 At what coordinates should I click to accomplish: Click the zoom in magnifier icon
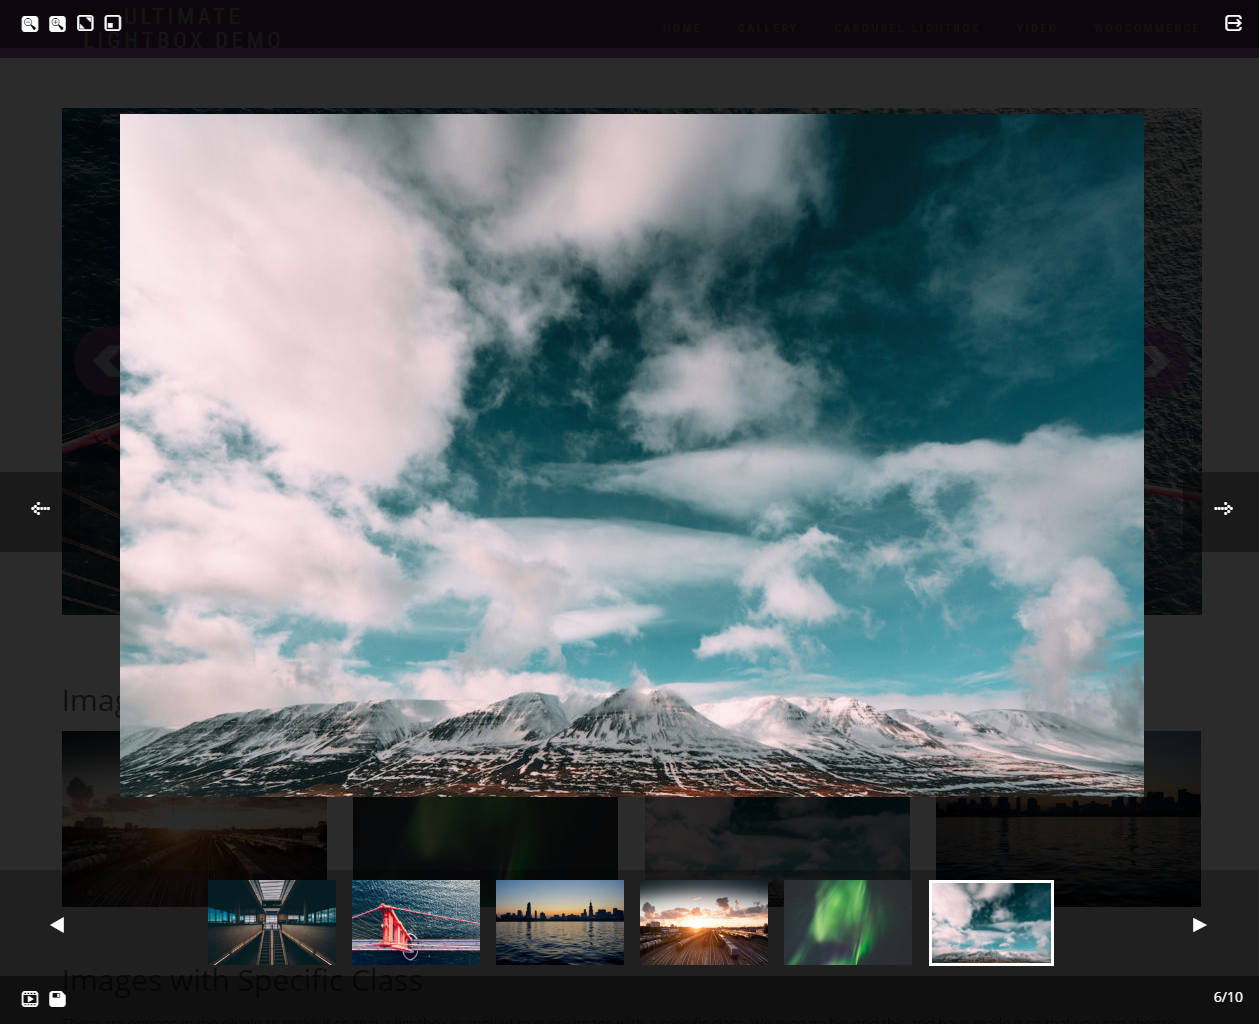[58, 23]
